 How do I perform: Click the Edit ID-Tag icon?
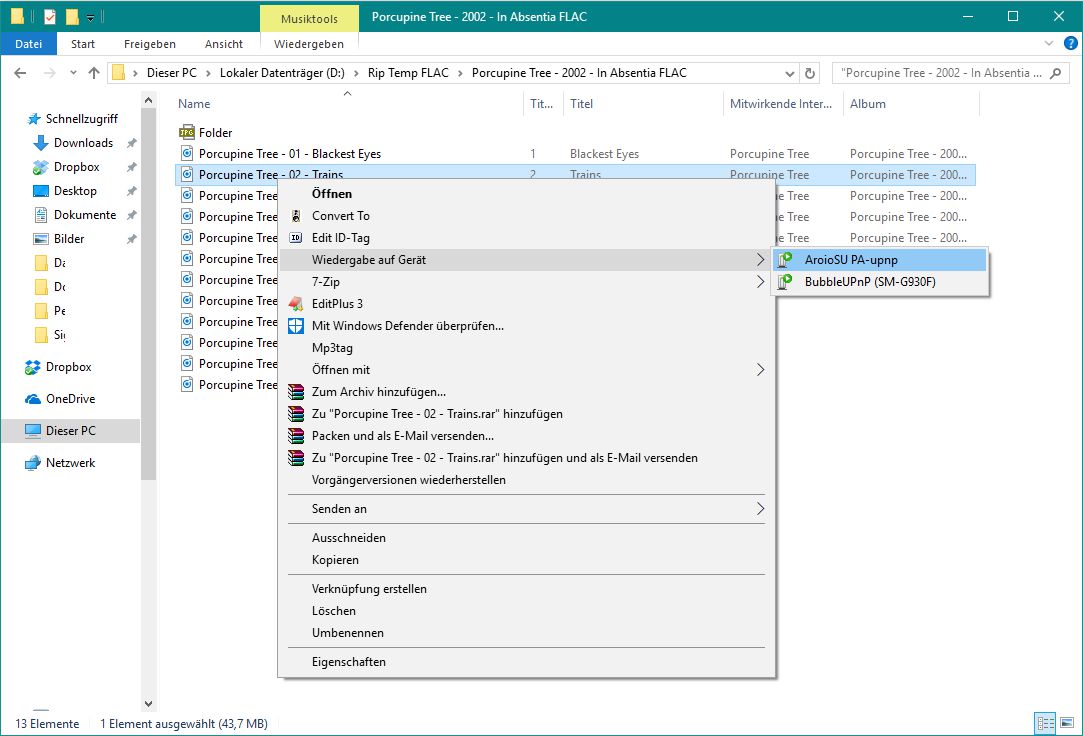coord(296,238)
